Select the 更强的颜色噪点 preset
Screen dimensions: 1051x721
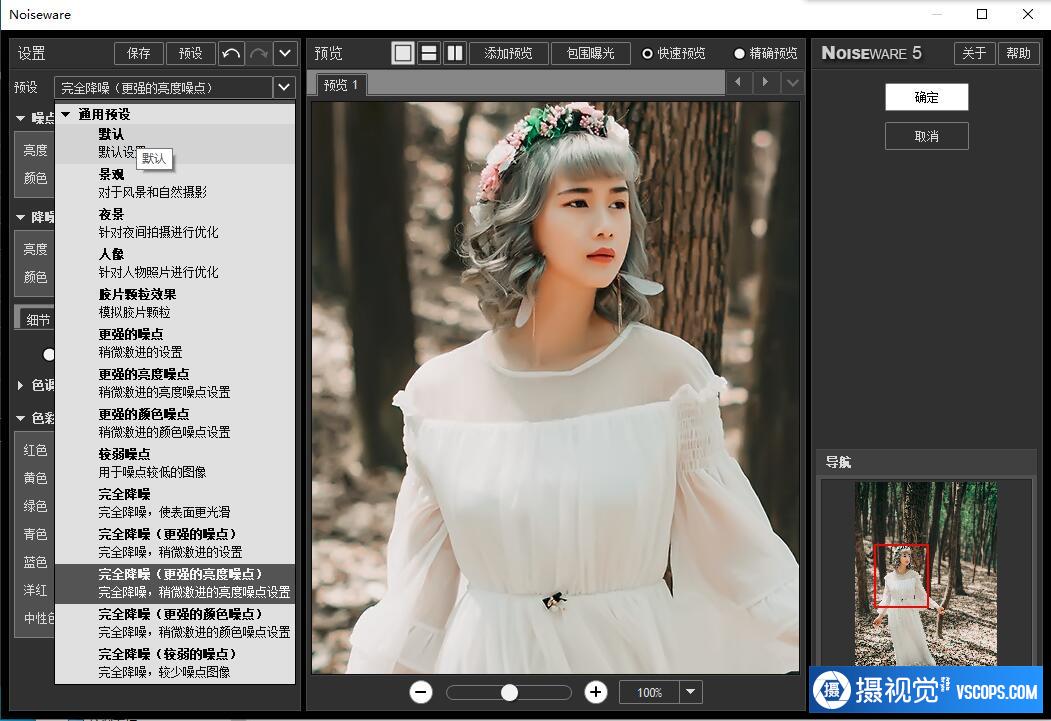[x=174, y=423]
